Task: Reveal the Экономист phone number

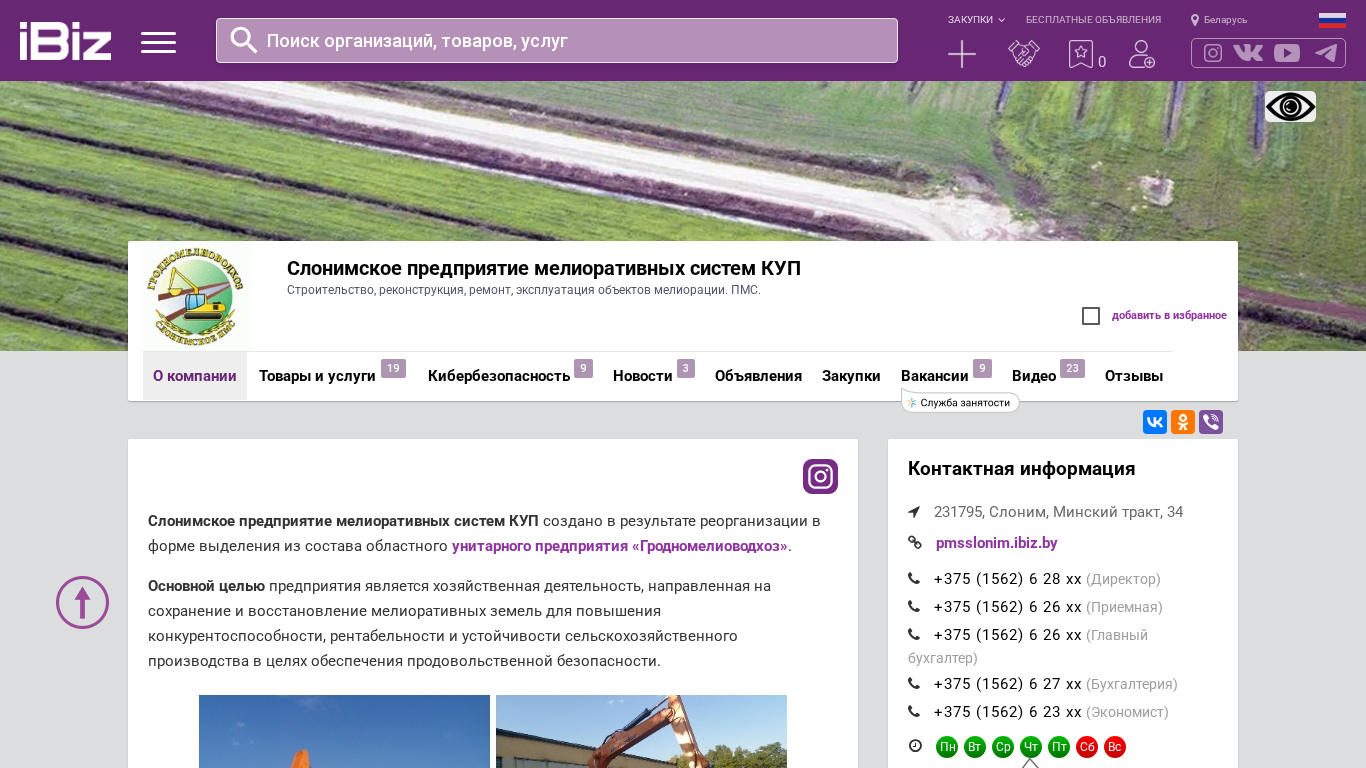Action: coord(1008,712)
